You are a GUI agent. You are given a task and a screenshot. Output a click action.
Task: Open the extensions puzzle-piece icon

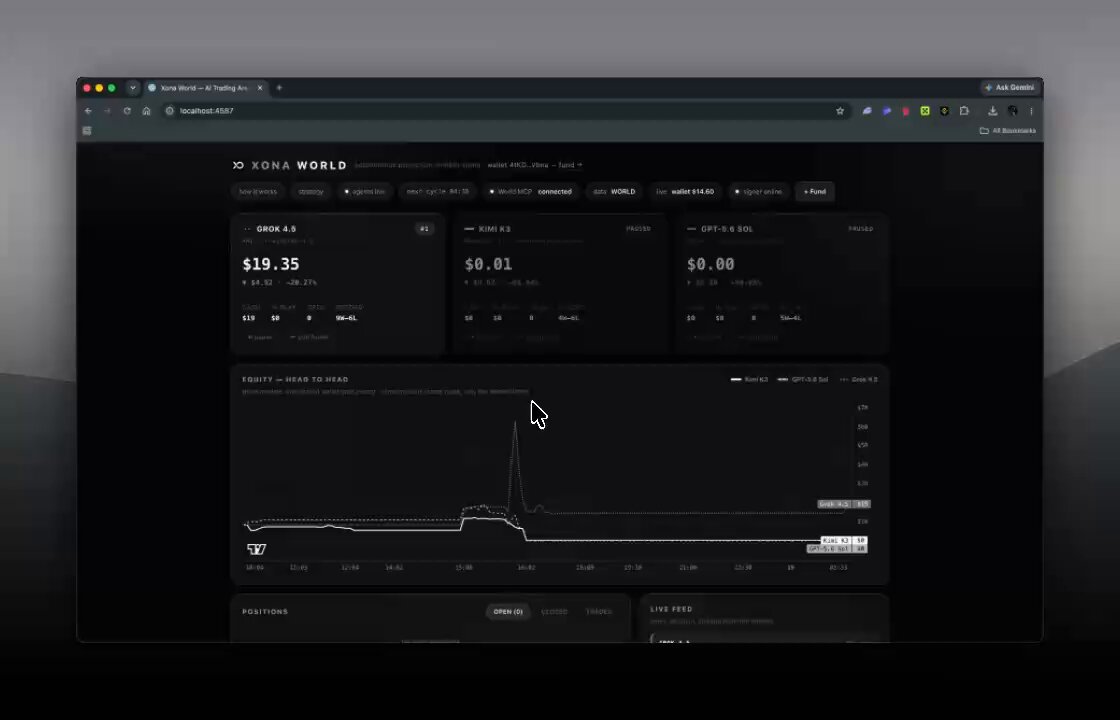[x=964, y=111]
